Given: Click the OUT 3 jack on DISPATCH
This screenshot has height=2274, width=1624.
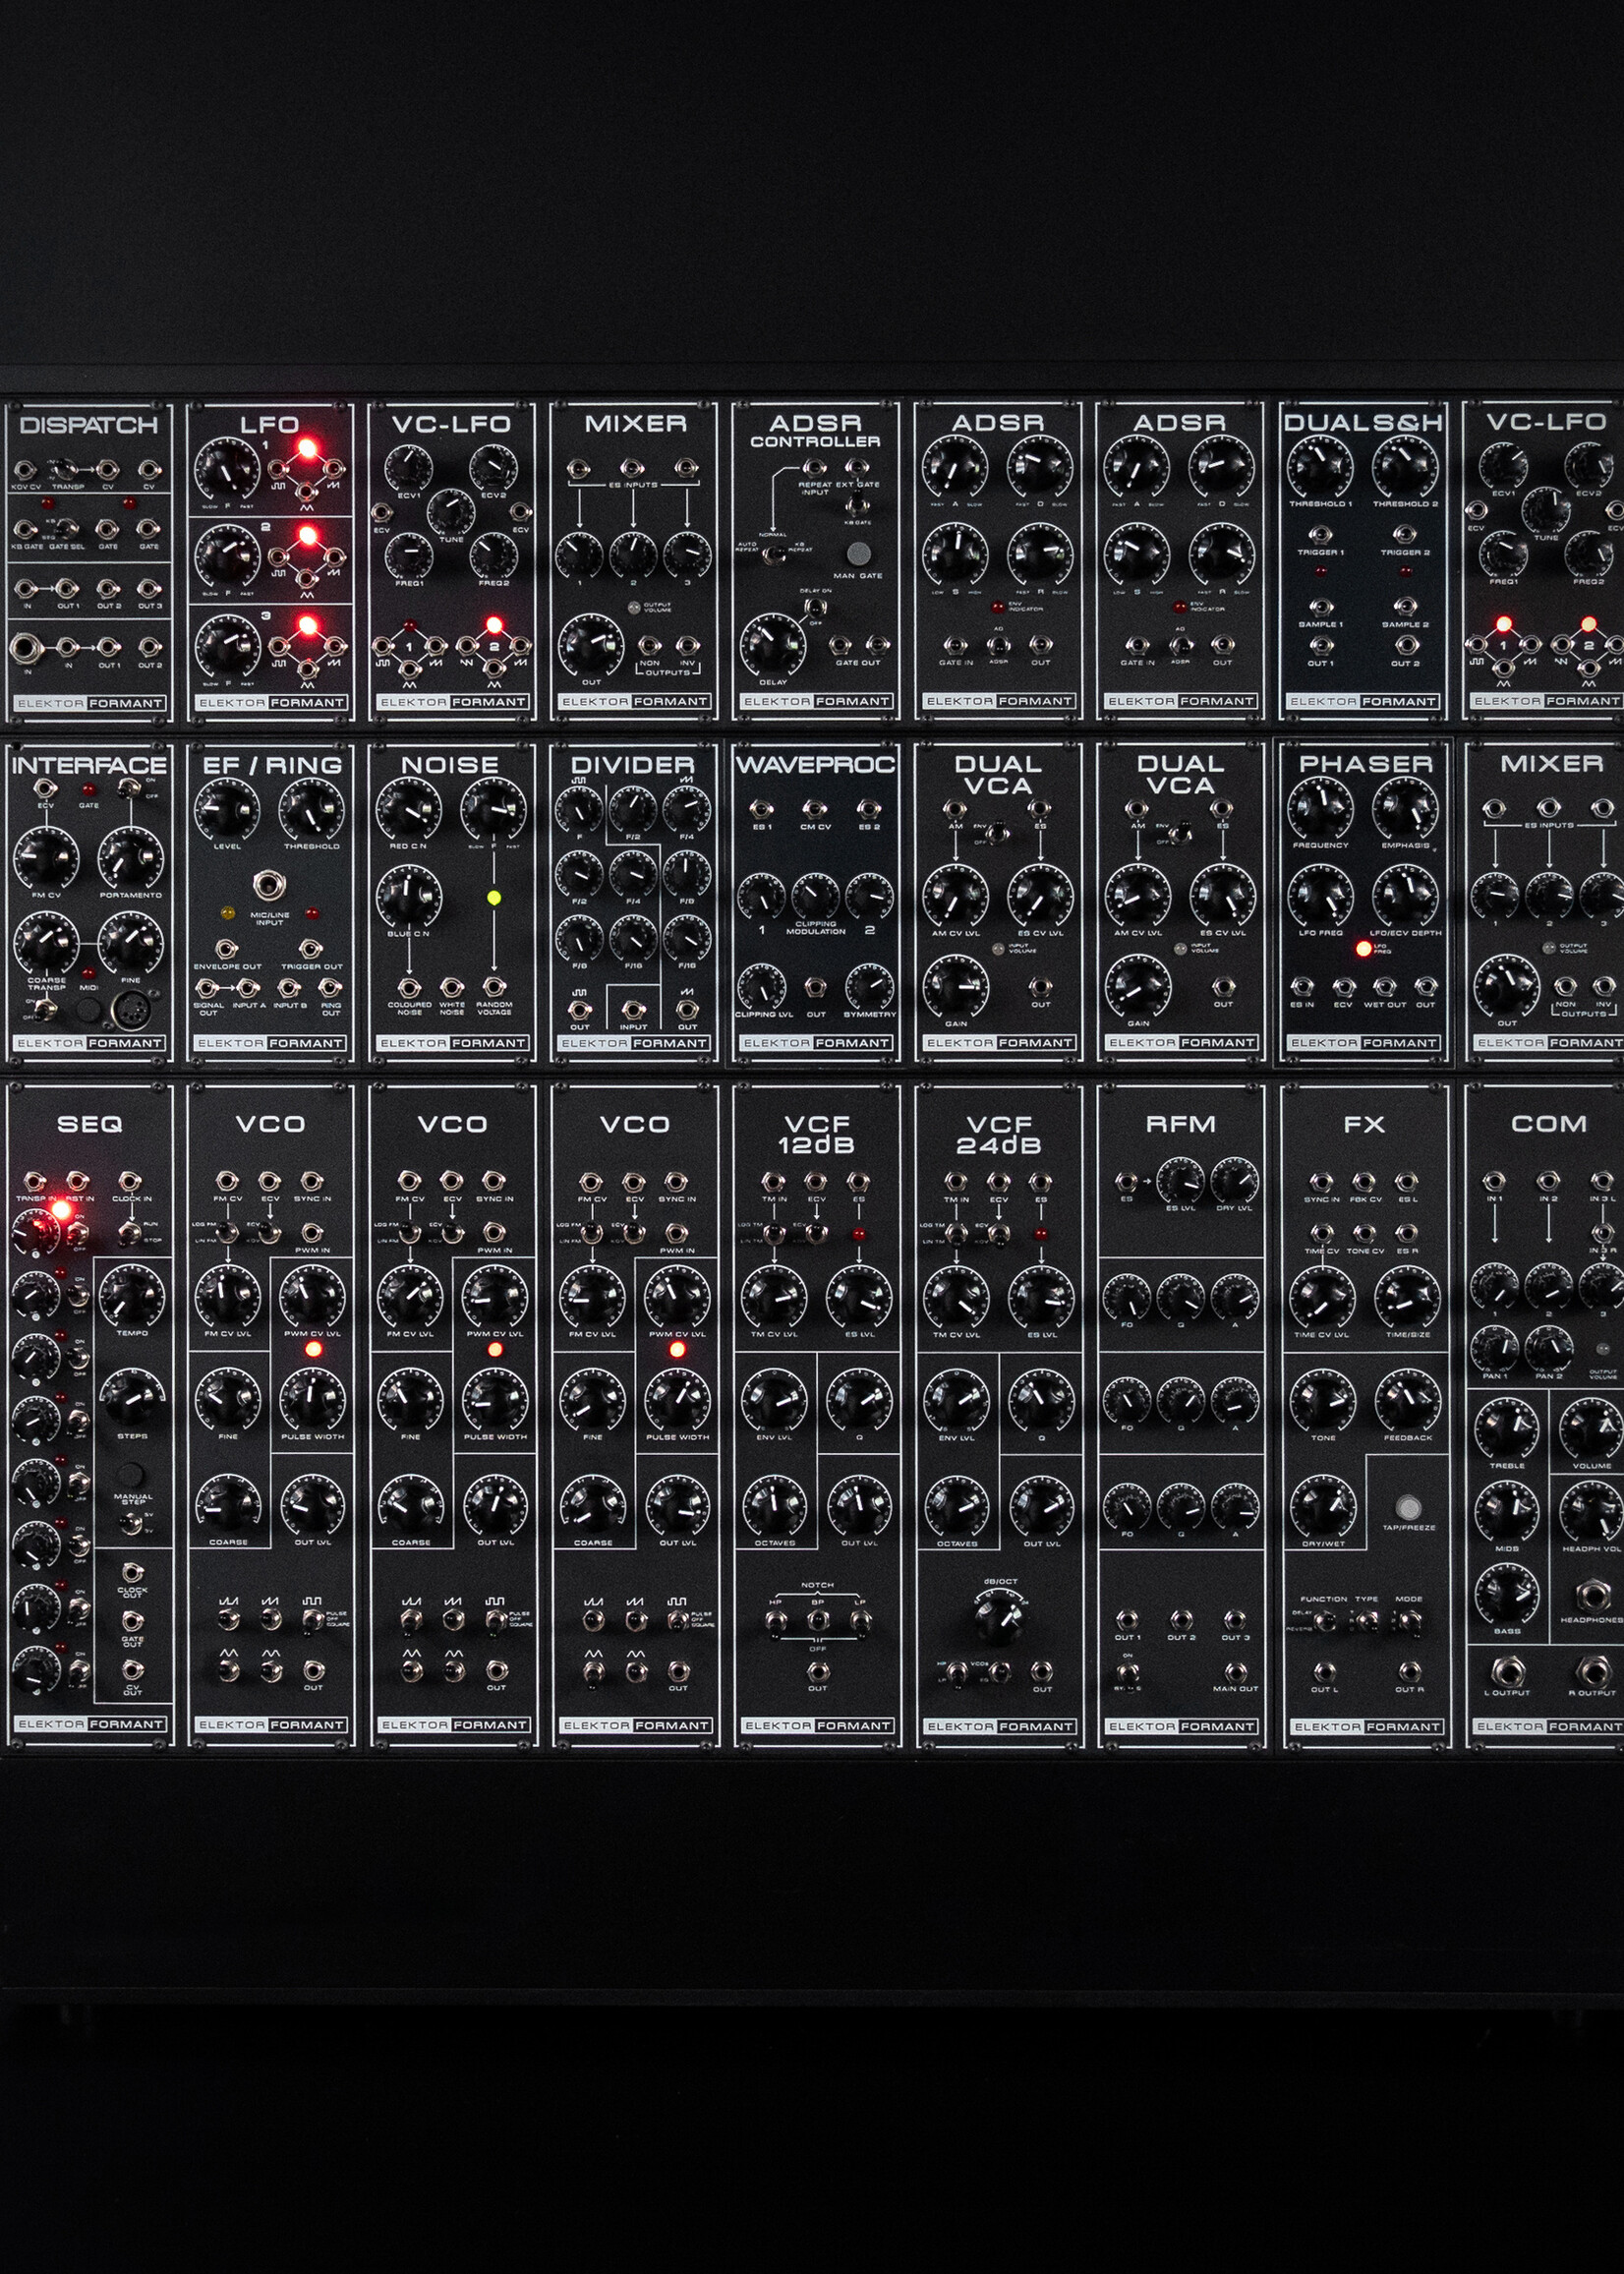Looking at the screenshot, I should point(149,589).
